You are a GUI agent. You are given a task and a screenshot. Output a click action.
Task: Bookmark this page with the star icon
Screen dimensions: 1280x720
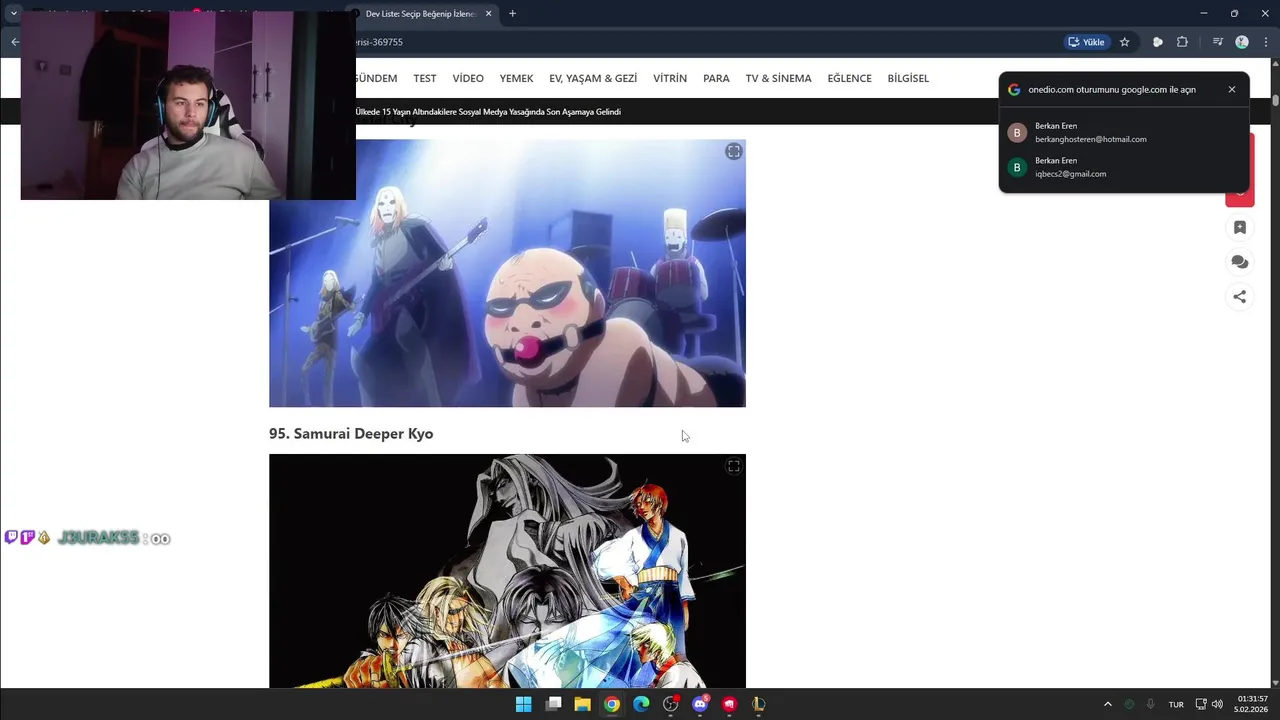point(1125,42)
